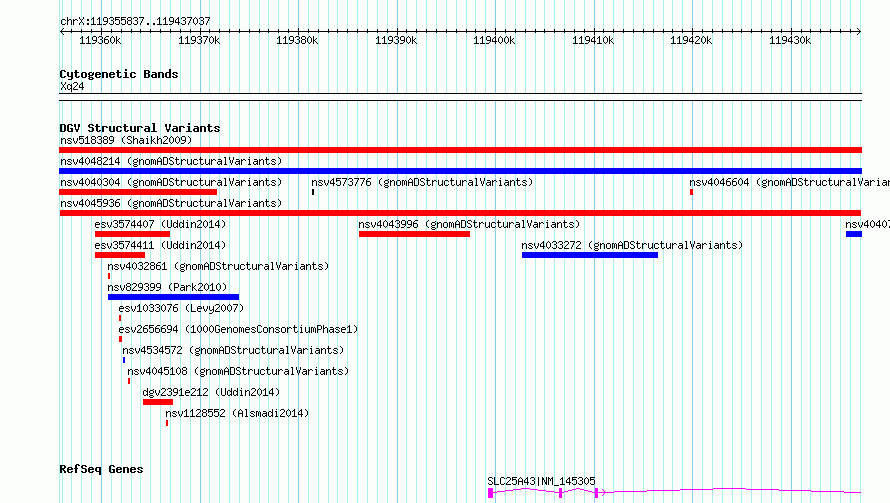Click the 119400k ruler tick label

pos(494,40)
